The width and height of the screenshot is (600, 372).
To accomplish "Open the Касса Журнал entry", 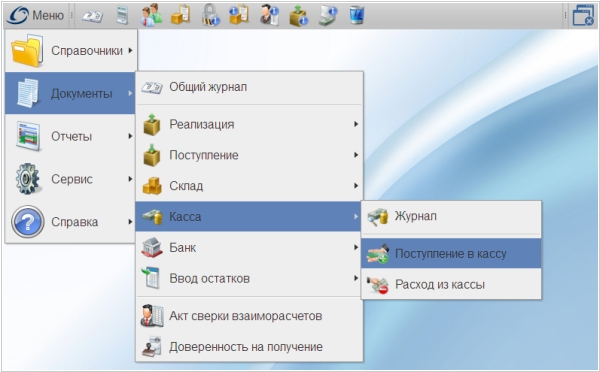I will coord(451,216).
